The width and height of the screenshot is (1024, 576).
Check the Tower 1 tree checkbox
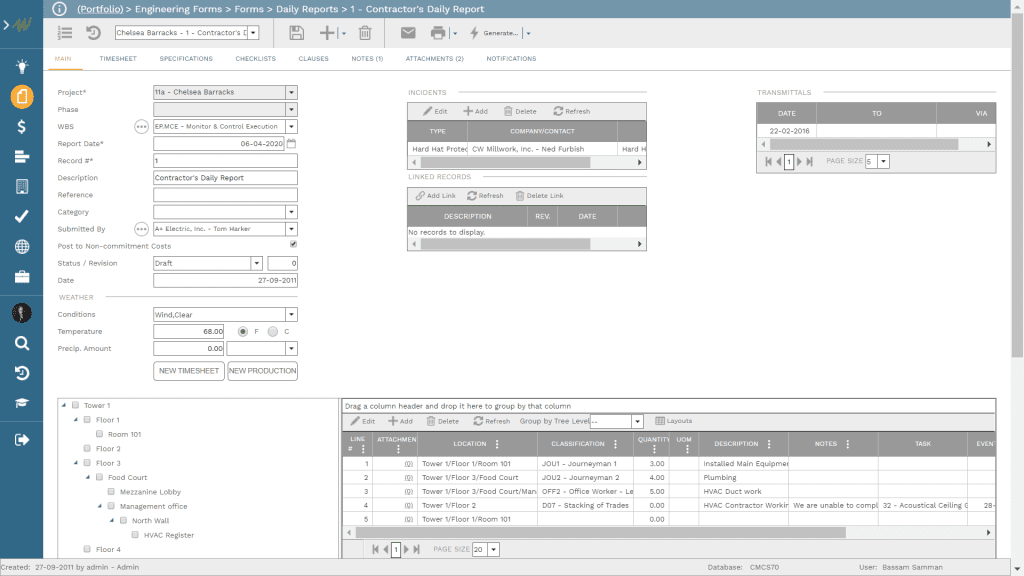click(76, 405)
